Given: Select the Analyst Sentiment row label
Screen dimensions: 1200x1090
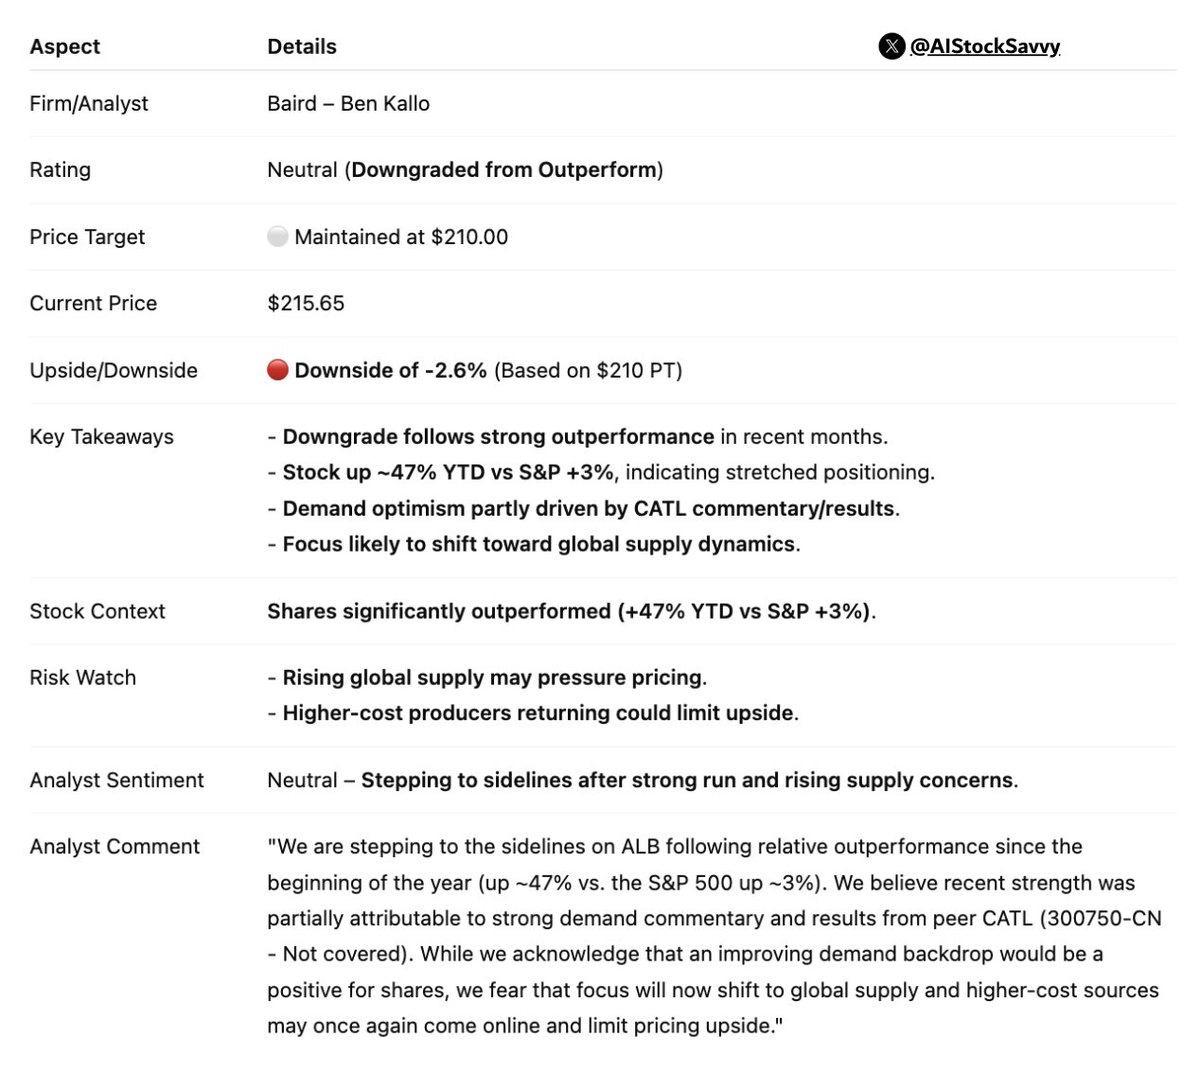Looking at the screenshot, I should coord(116,780).
